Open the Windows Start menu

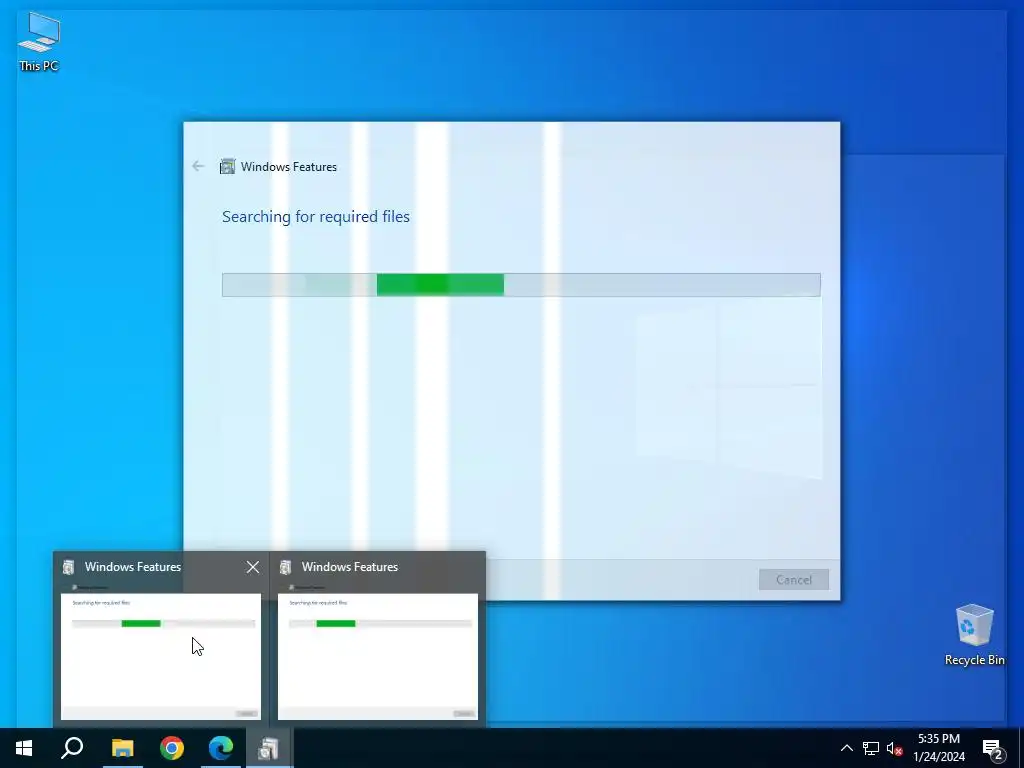point(24,748)
